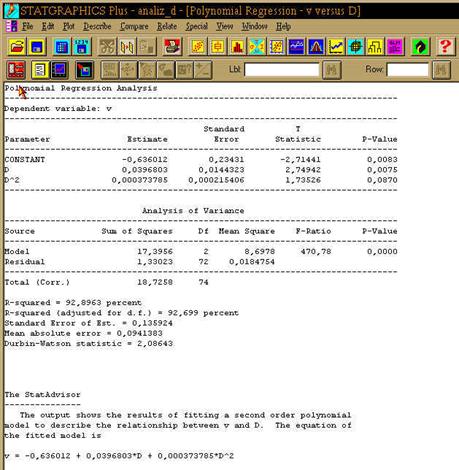Click the 'Dependent variable: v' line
This screenshot has width=459, height=470.
point(58,109)
